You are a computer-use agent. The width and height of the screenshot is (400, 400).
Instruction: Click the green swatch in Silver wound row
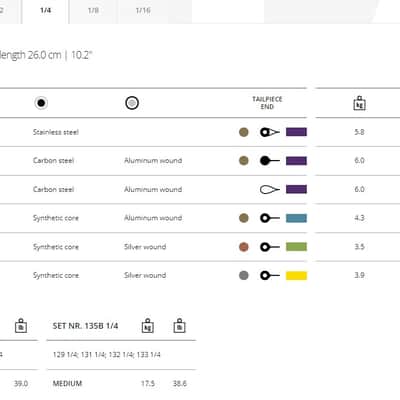(296, 247)
